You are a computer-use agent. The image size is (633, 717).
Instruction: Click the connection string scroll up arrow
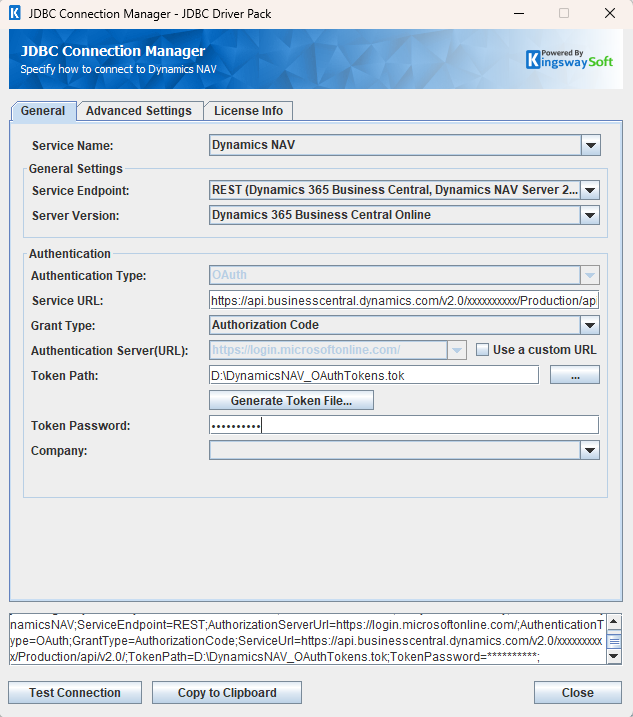614,622
